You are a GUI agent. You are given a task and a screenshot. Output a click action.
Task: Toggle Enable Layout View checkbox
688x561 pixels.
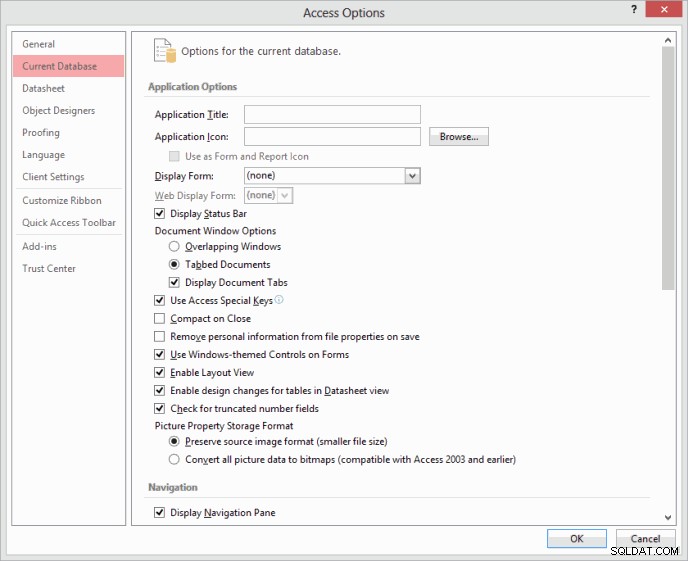click(x=160, y=372)
